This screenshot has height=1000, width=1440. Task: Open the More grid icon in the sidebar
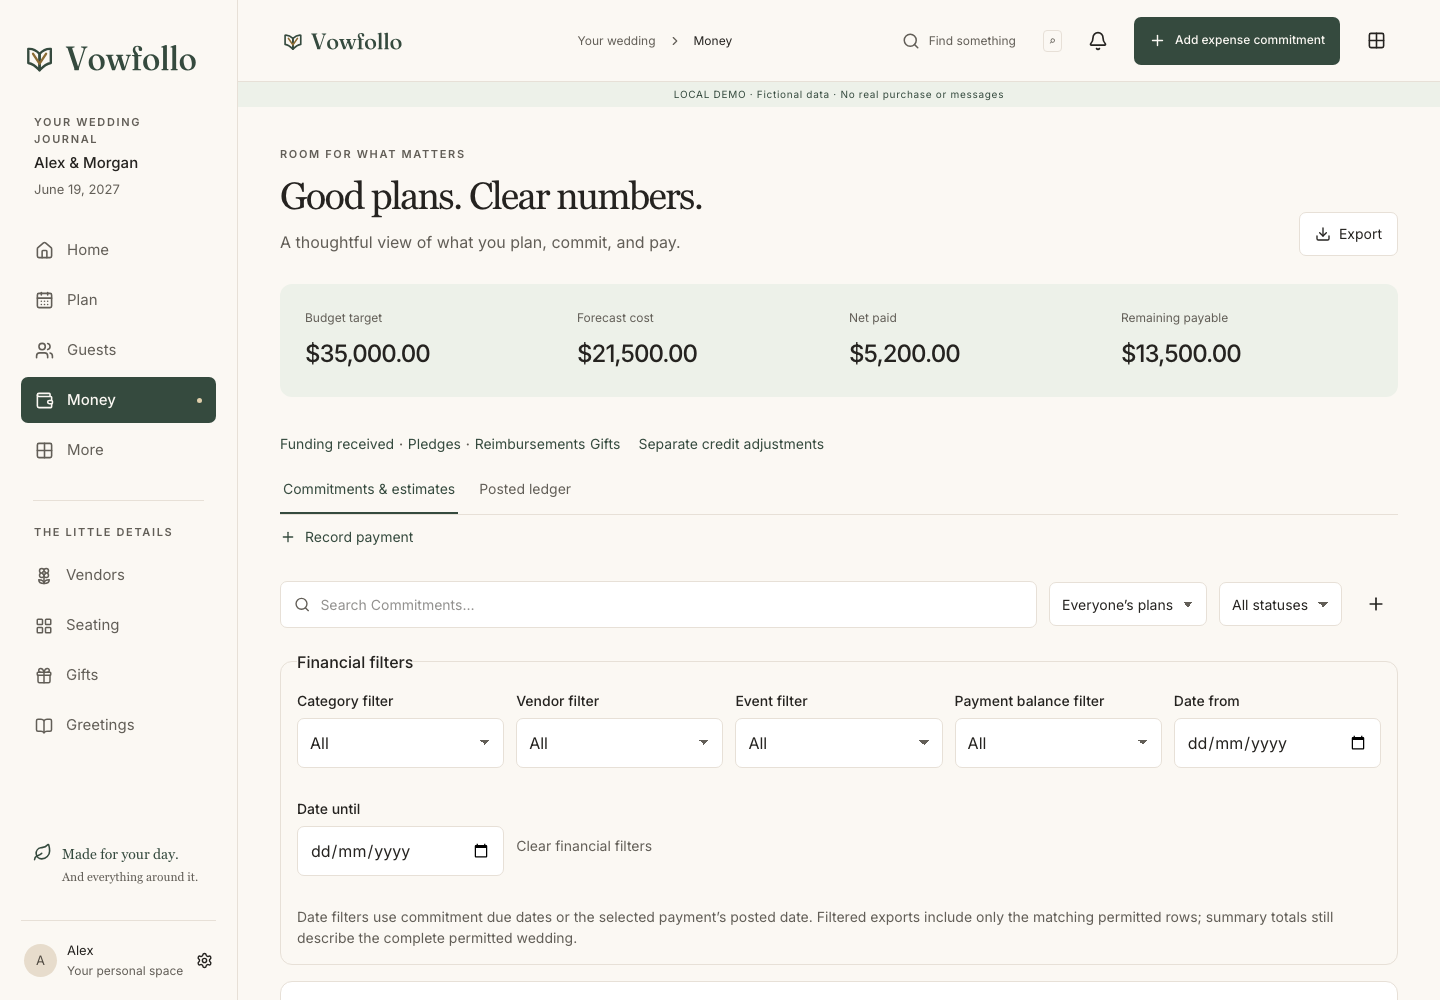pos(44,450)
